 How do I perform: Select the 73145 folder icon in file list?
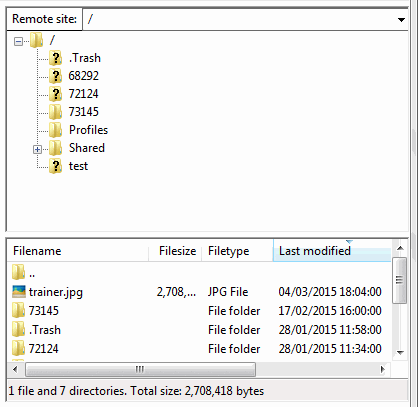(x=19, y=311)
